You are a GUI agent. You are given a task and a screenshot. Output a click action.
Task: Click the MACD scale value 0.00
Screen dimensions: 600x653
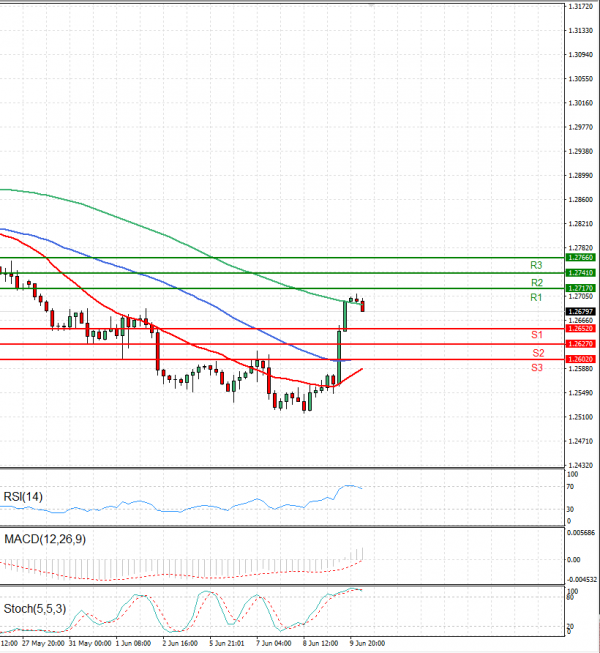tap(573, 560)
